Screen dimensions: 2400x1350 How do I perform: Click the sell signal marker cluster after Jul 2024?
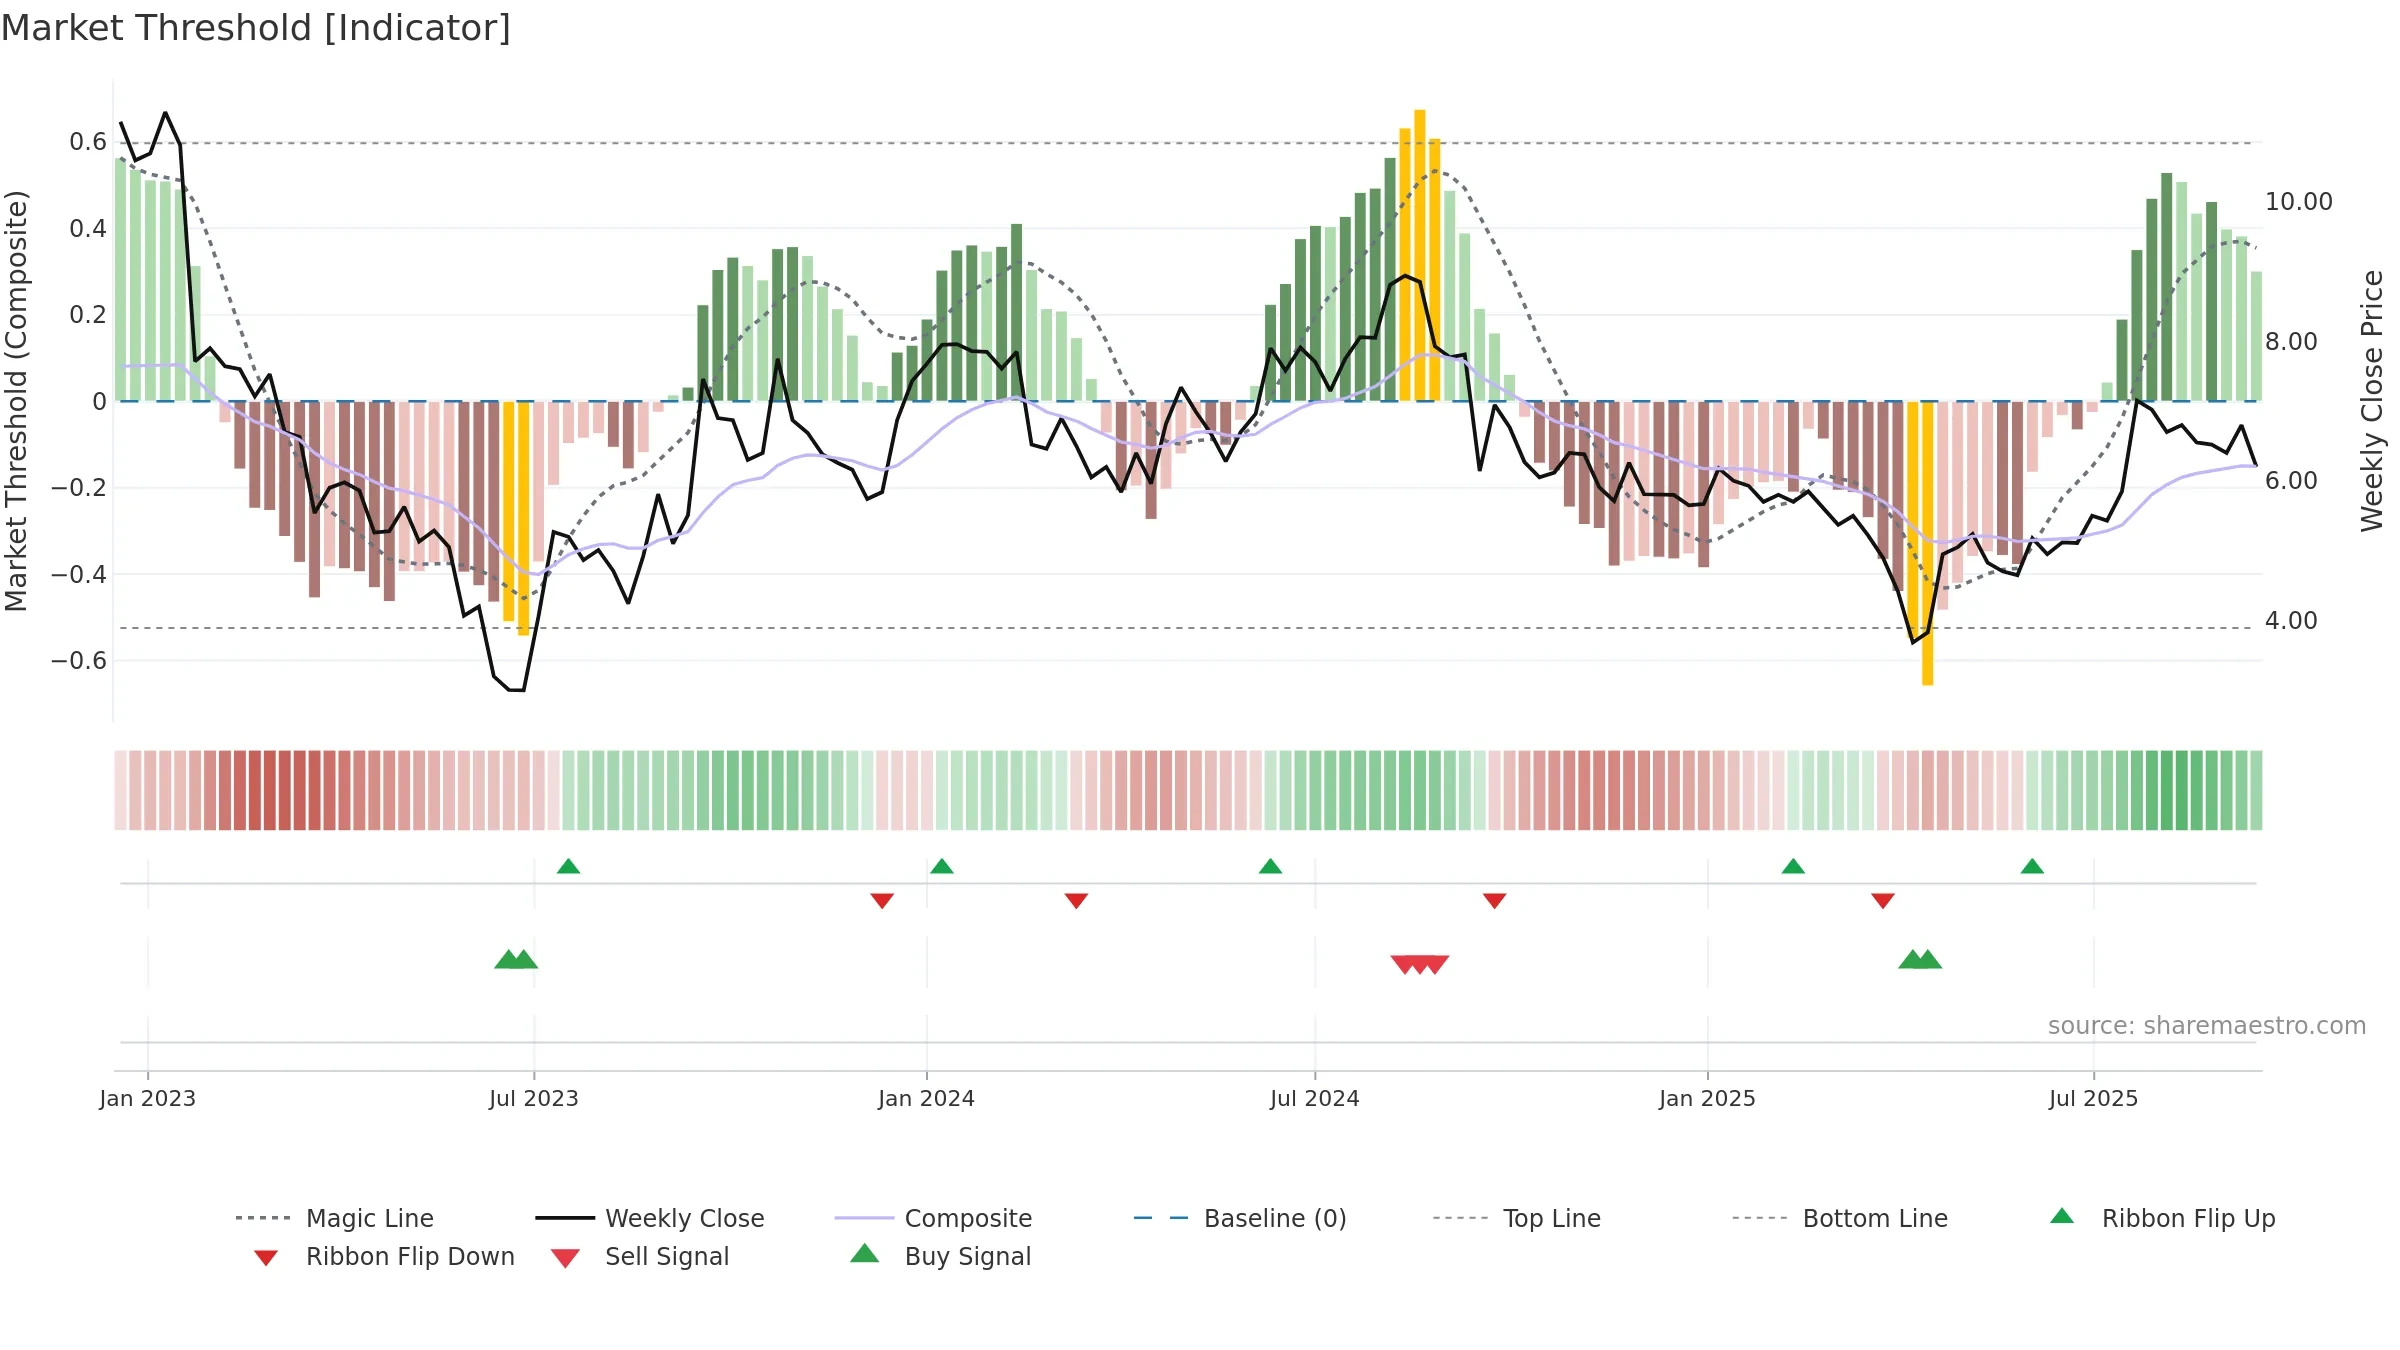pyautogui.click(x=1420, y=965)
